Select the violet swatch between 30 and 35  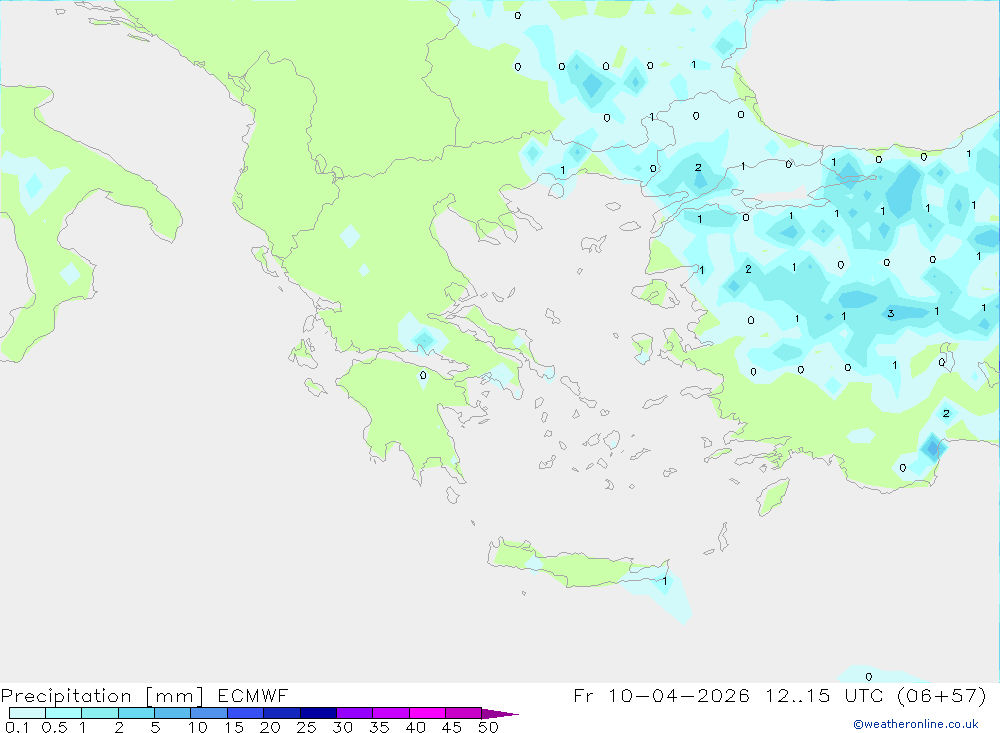tap(355, 713)
